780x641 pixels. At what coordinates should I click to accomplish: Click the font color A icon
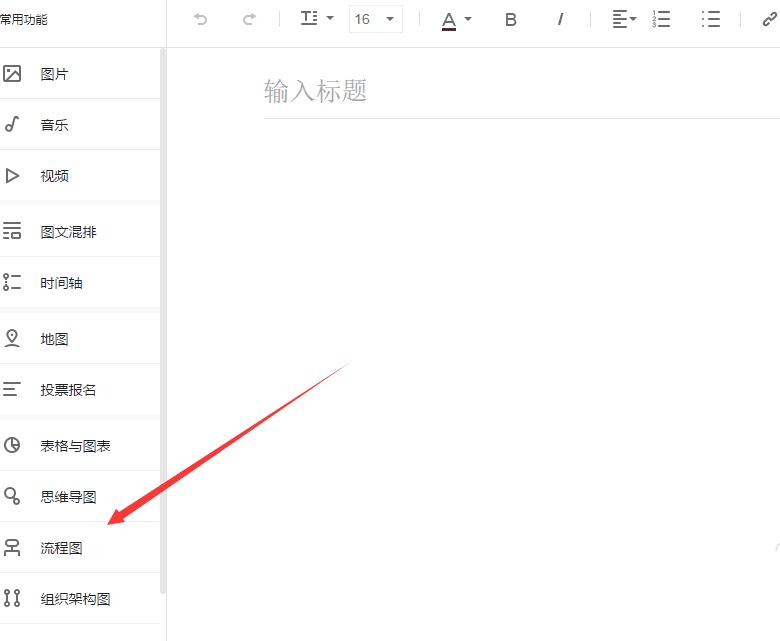click(449, 20)
